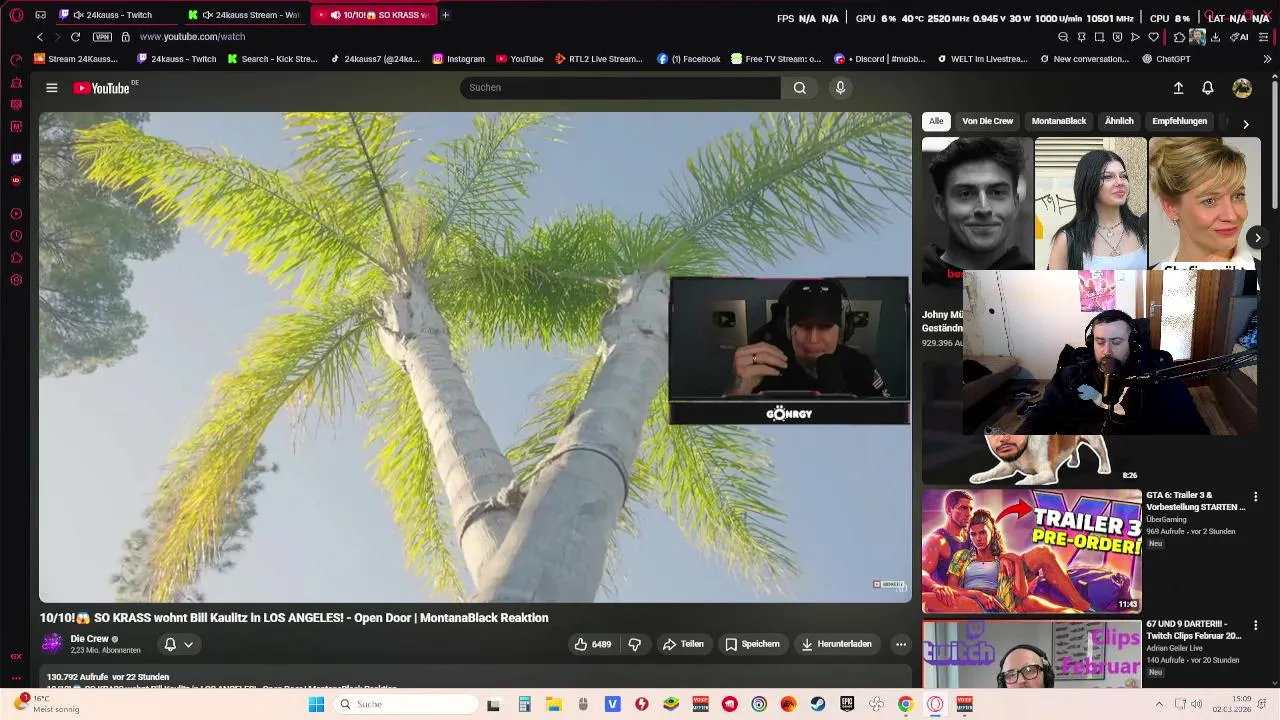Image resolution: width=1280 pixels, height=720 pixels.
Task: Open Die Crew channel avatar
Action: click(x=52, y=643)
